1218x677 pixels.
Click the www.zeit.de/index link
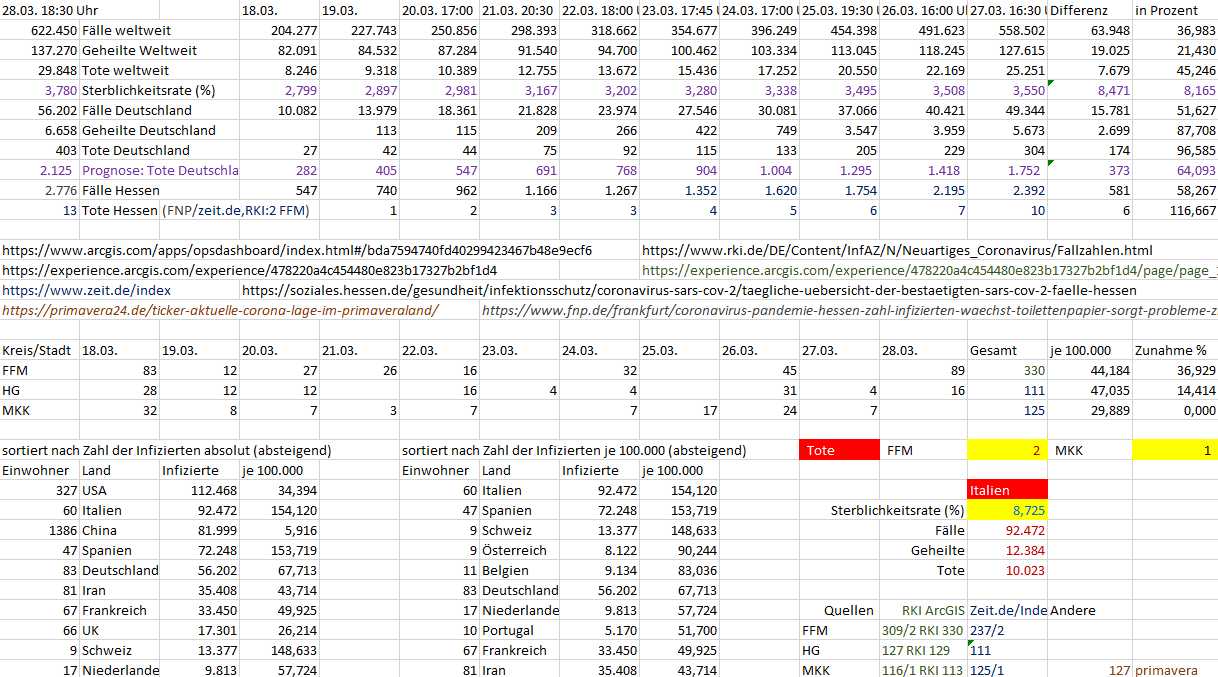[x=58, y=290]
